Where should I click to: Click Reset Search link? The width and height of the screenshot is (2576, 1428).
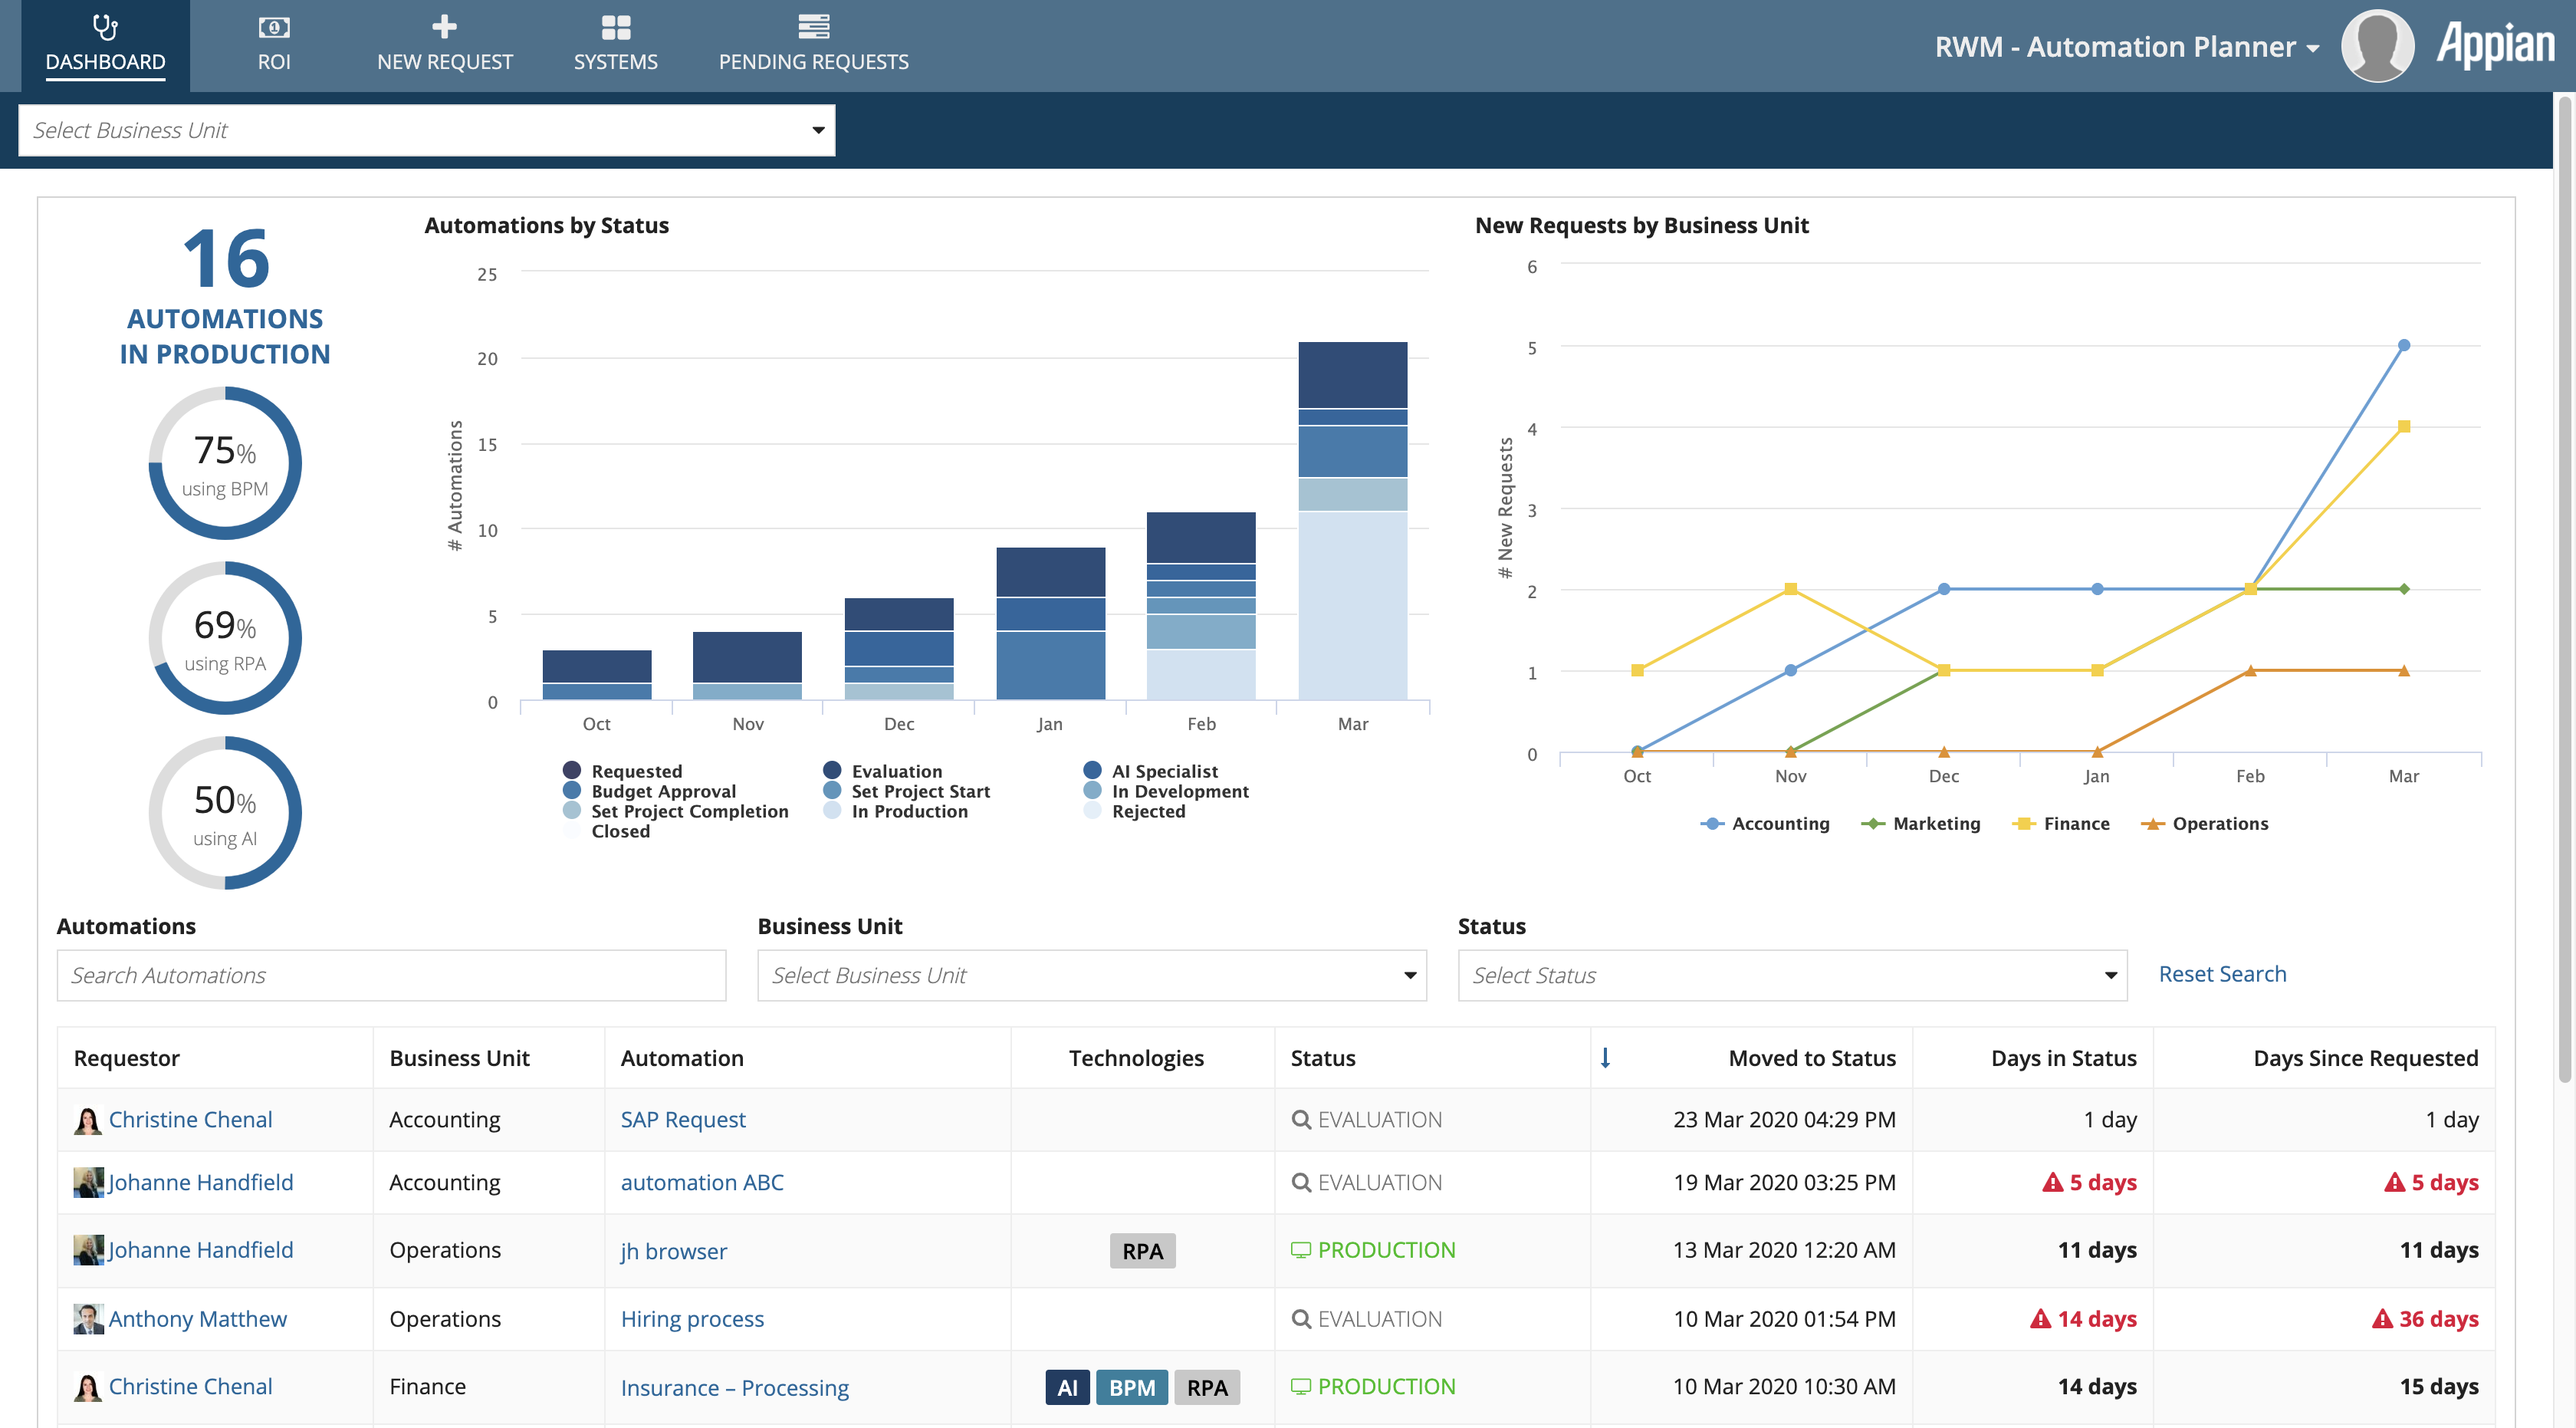click(2221, 972)
